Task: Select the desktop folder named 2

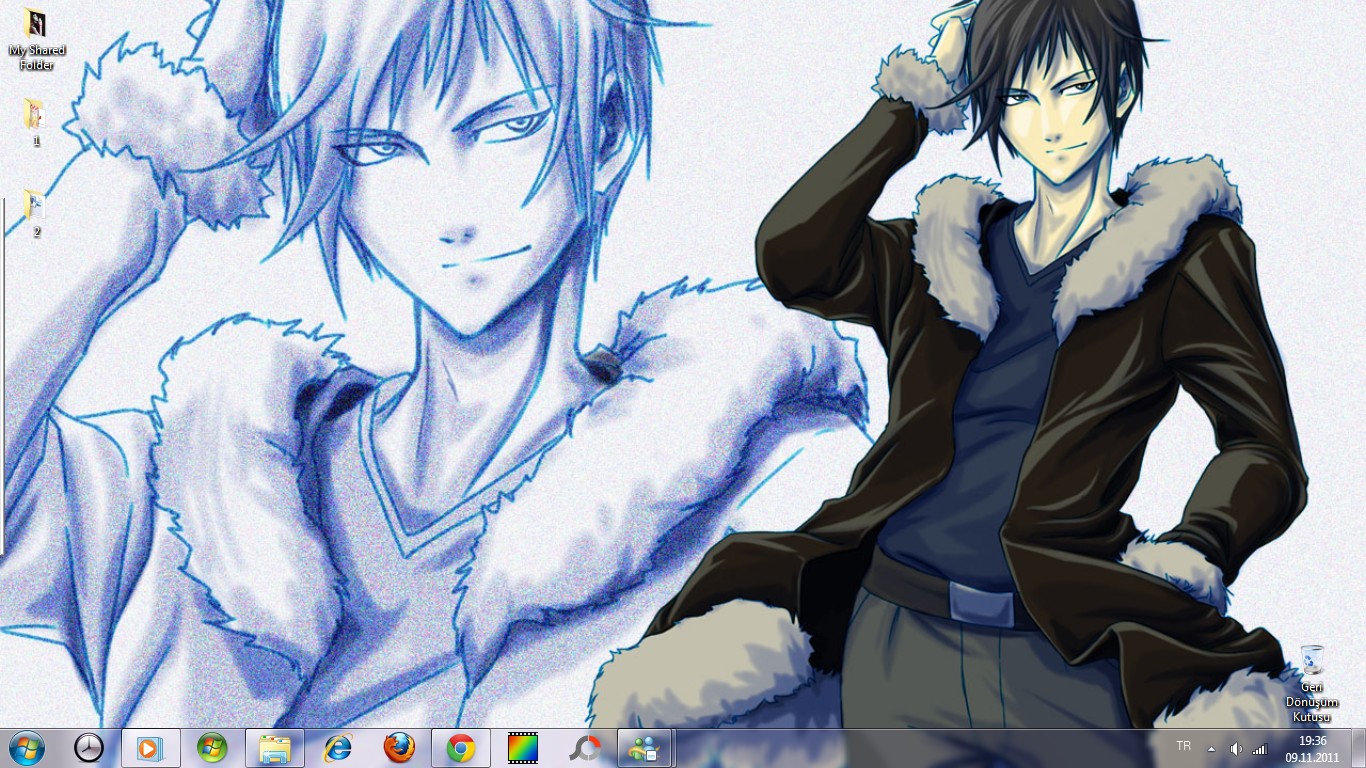Action: coord(36,213)
